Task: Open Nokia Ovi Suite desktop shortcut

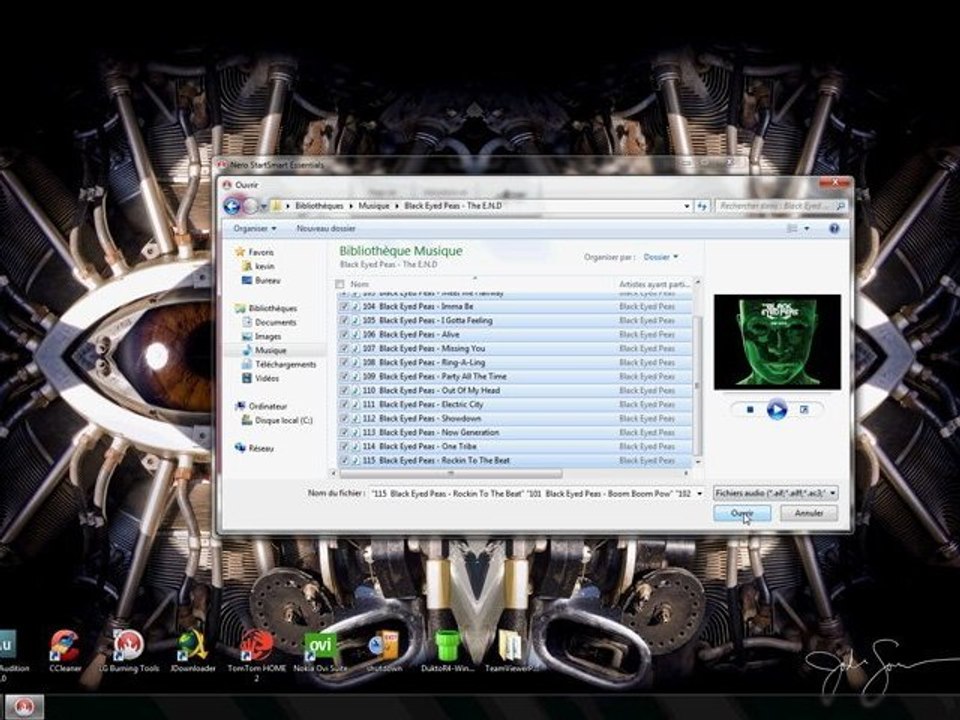Action: tap(320, 652)
